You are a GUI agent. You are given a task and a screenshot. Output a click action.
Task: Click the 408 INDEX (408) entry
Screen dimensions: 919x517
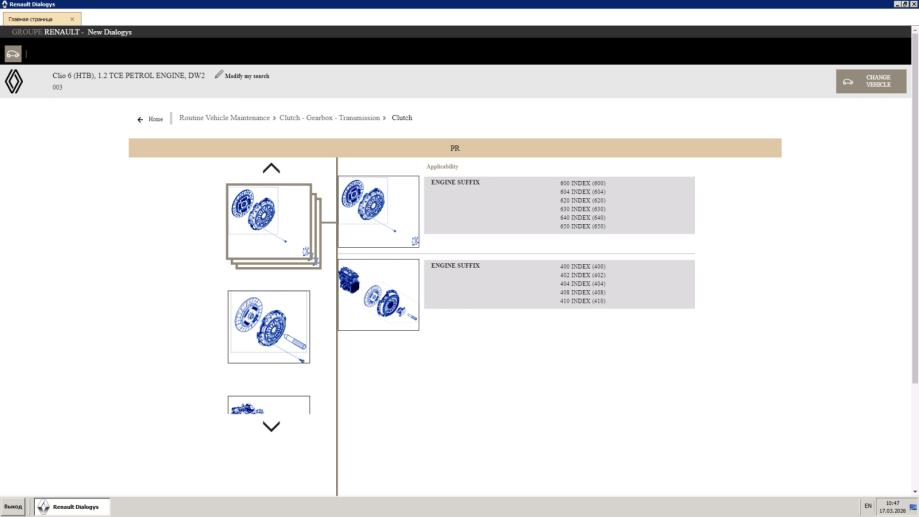point(583,292)
